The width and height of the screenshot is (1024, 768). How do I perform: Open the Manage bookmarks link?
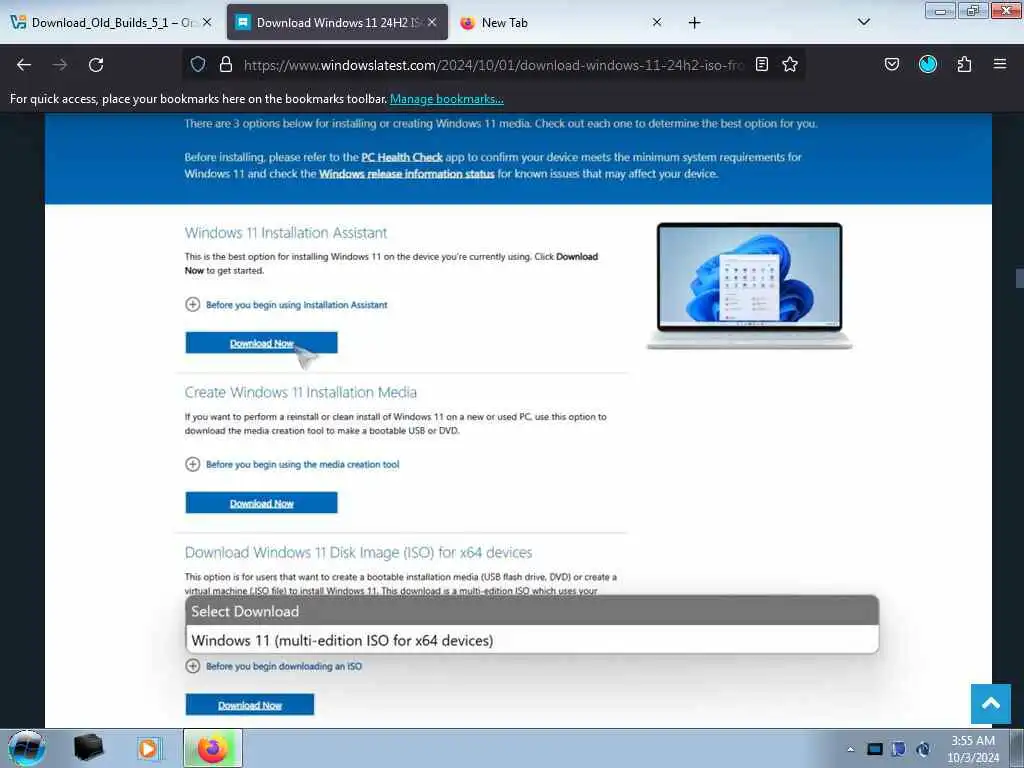coord(447,99)
